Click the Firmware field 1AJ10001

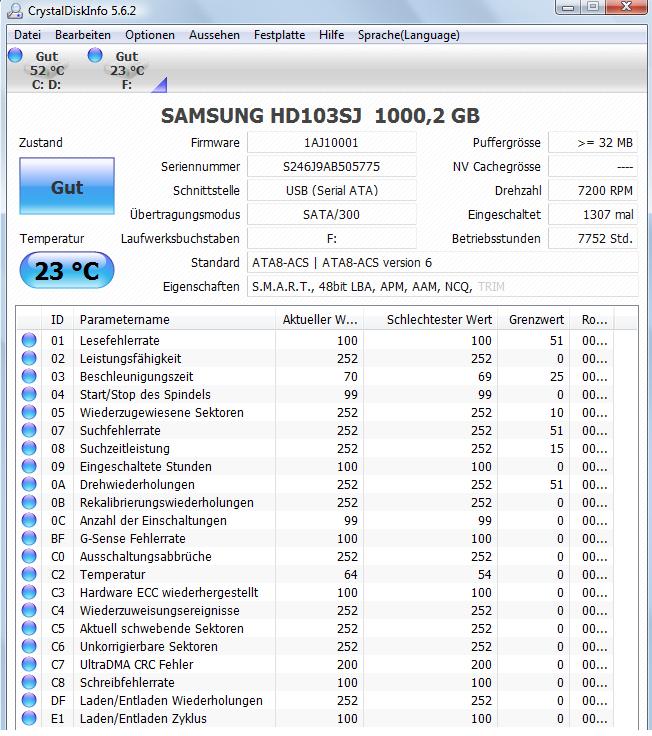point(331,143)
